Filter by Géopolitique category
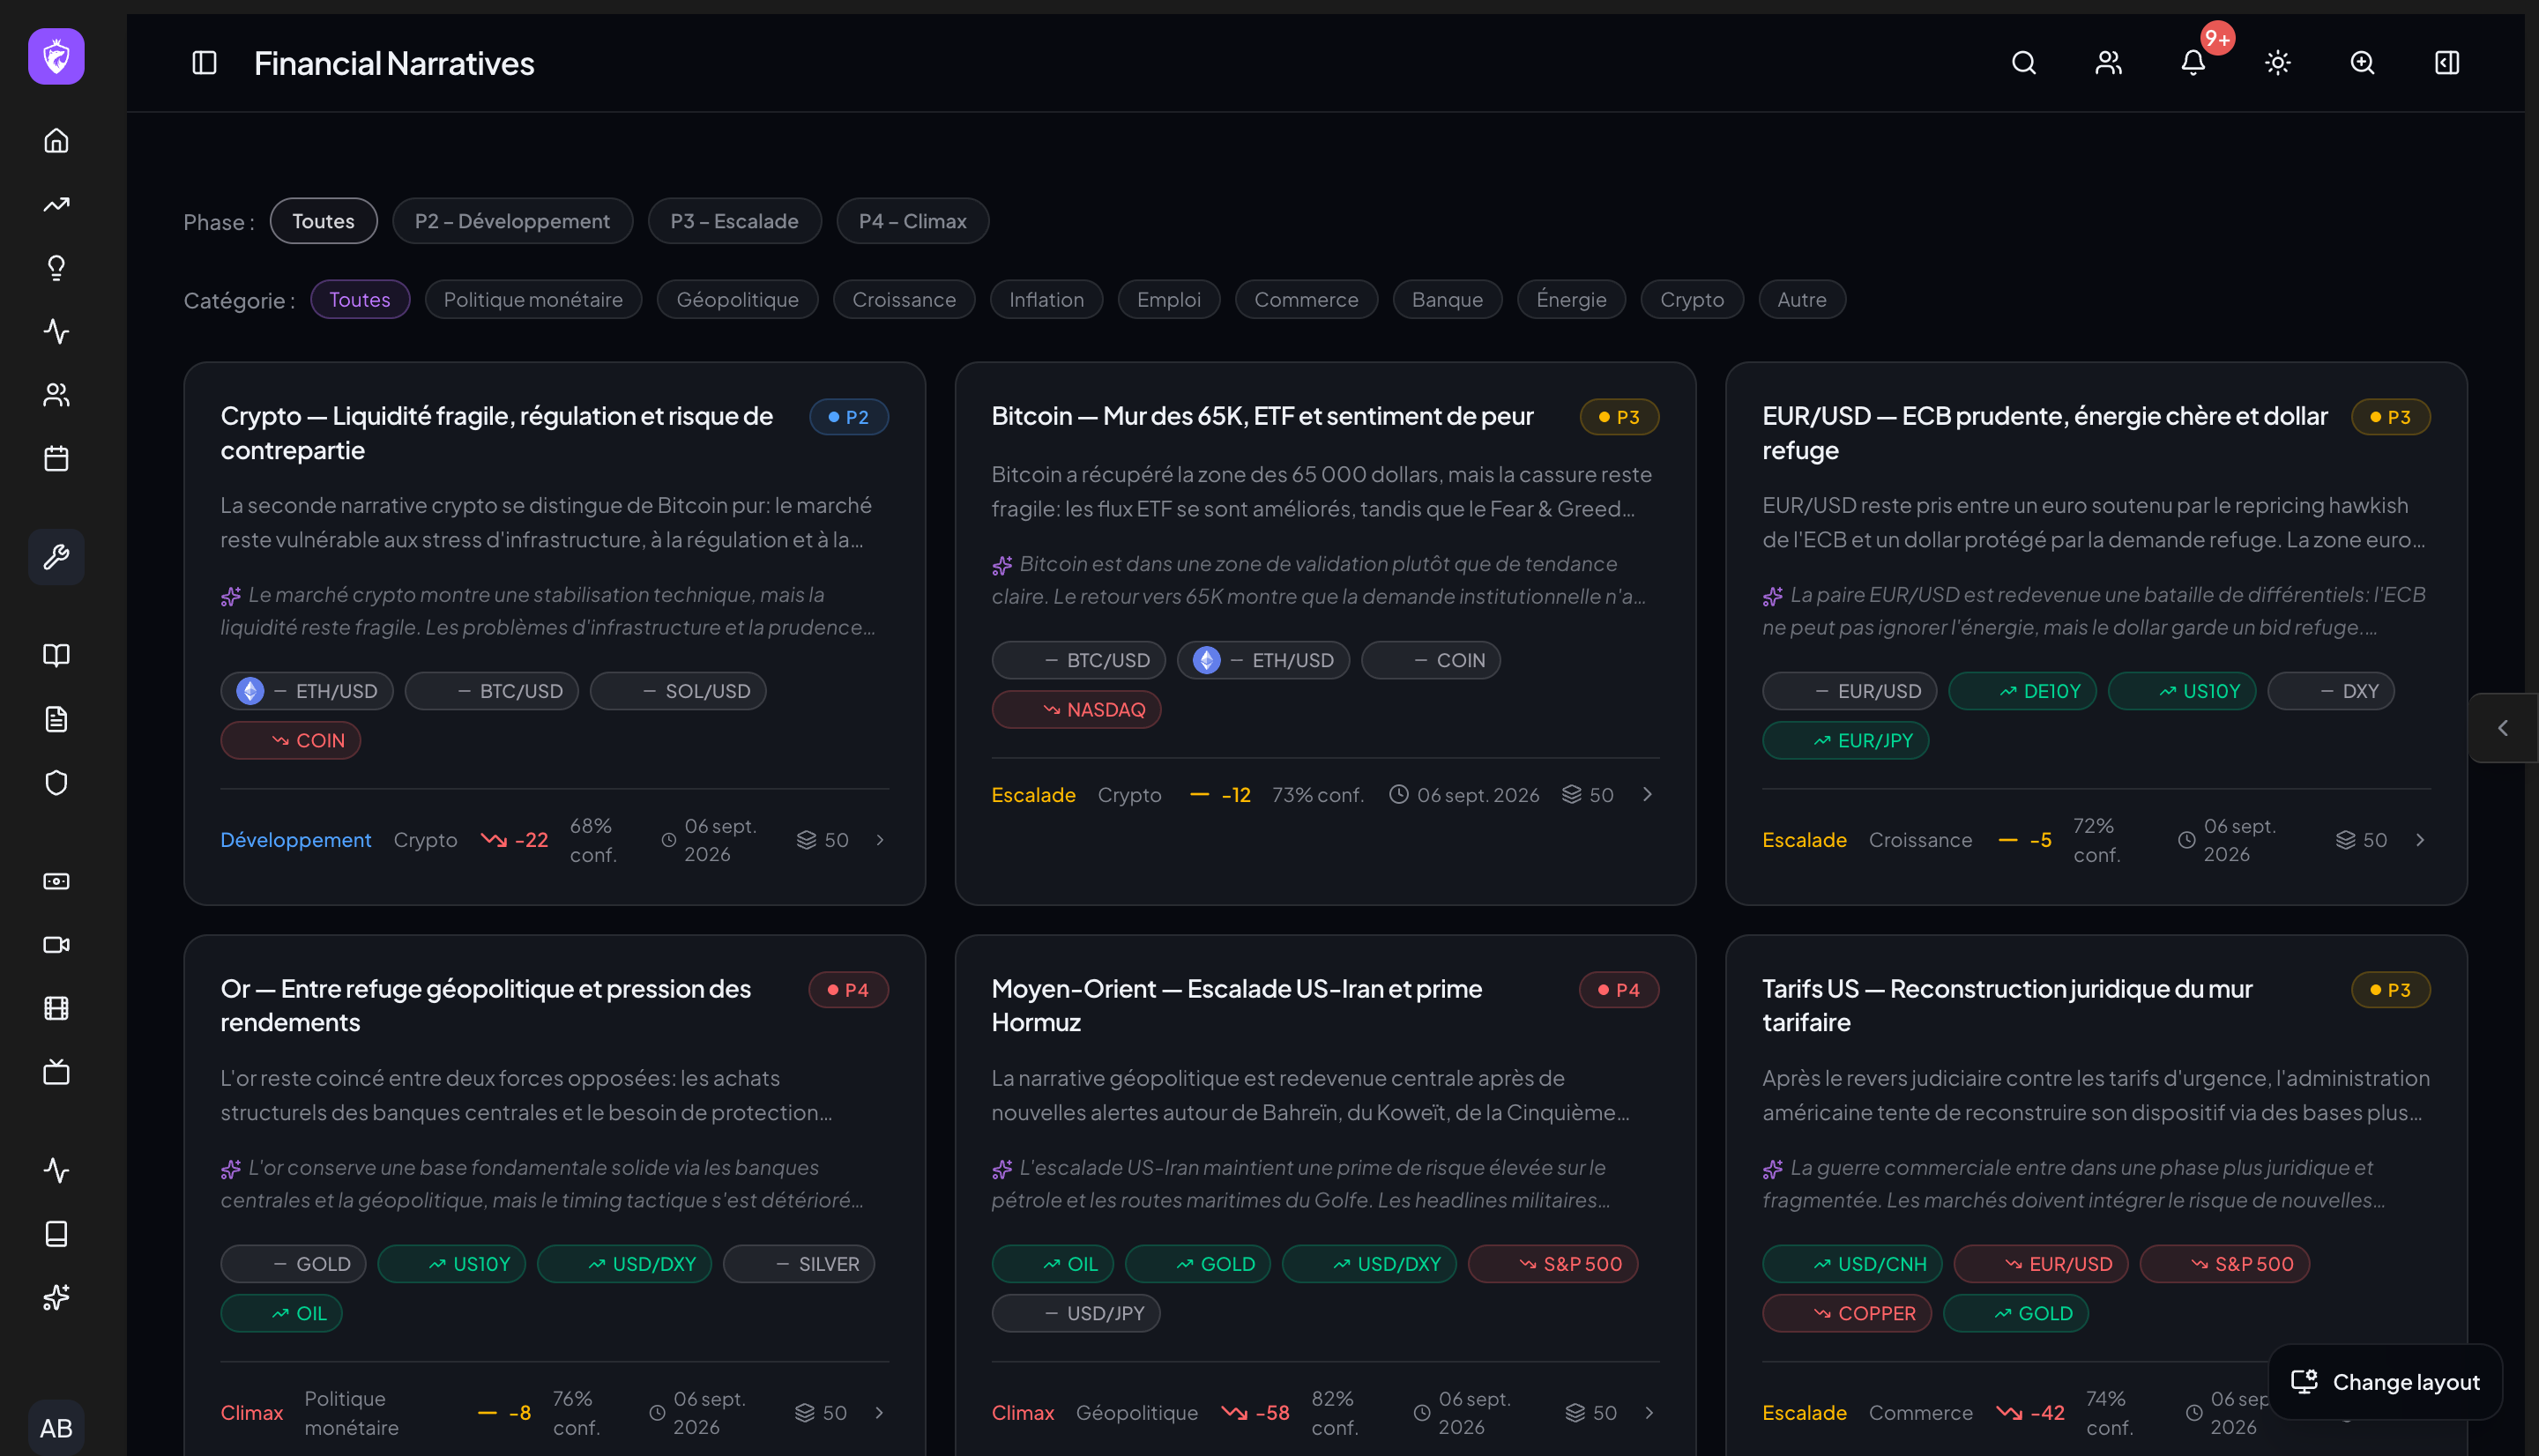This screenshot has height=1456, width=2539. 737,299
